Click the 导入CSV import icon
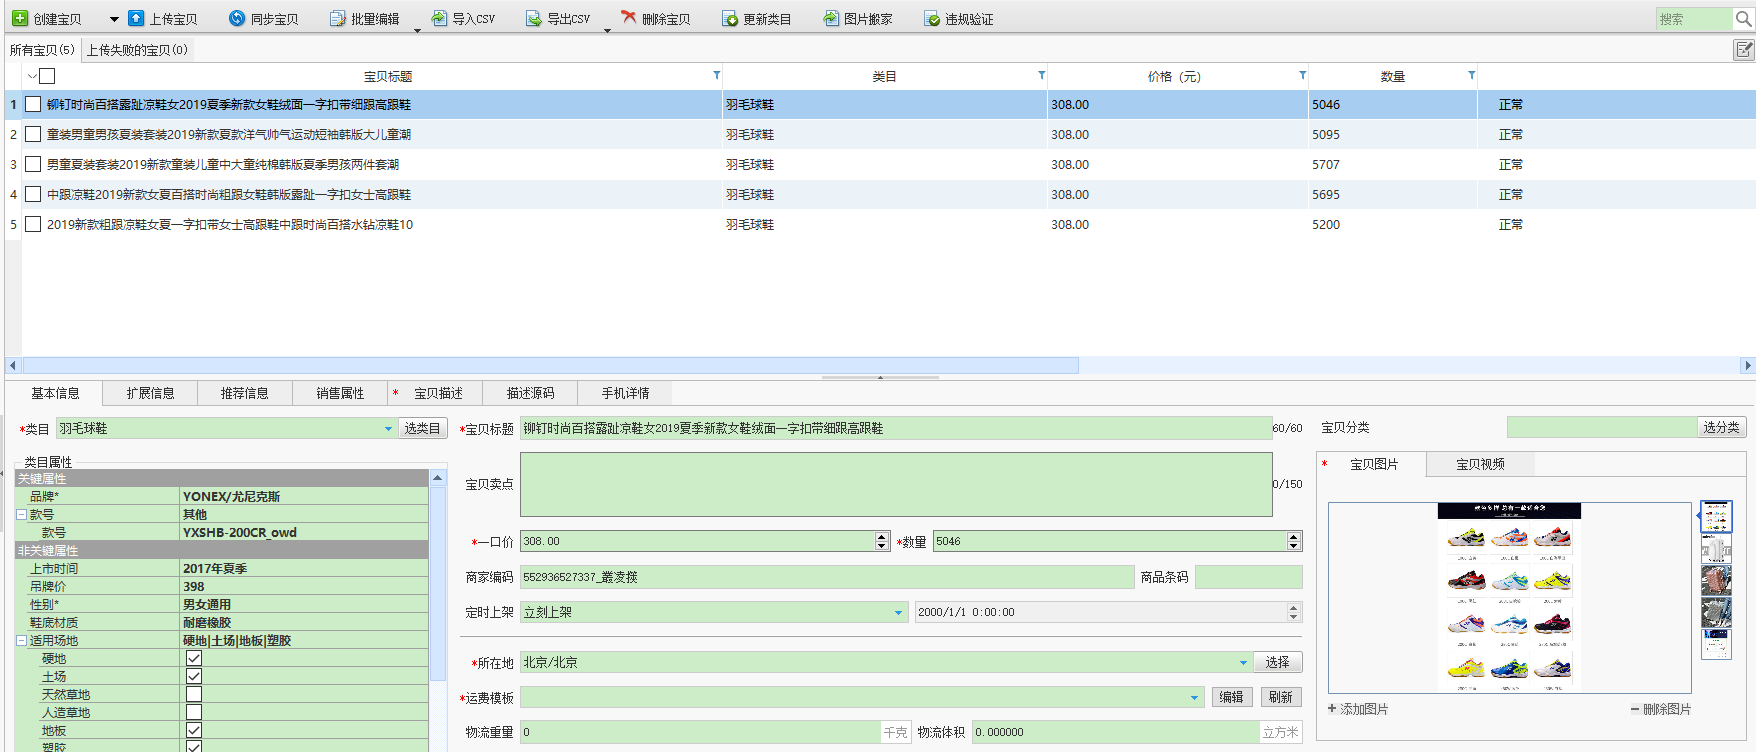Image resolution: width=1756 pixels, height=752 pixels. pyautogui.click(x=439, y=18)
